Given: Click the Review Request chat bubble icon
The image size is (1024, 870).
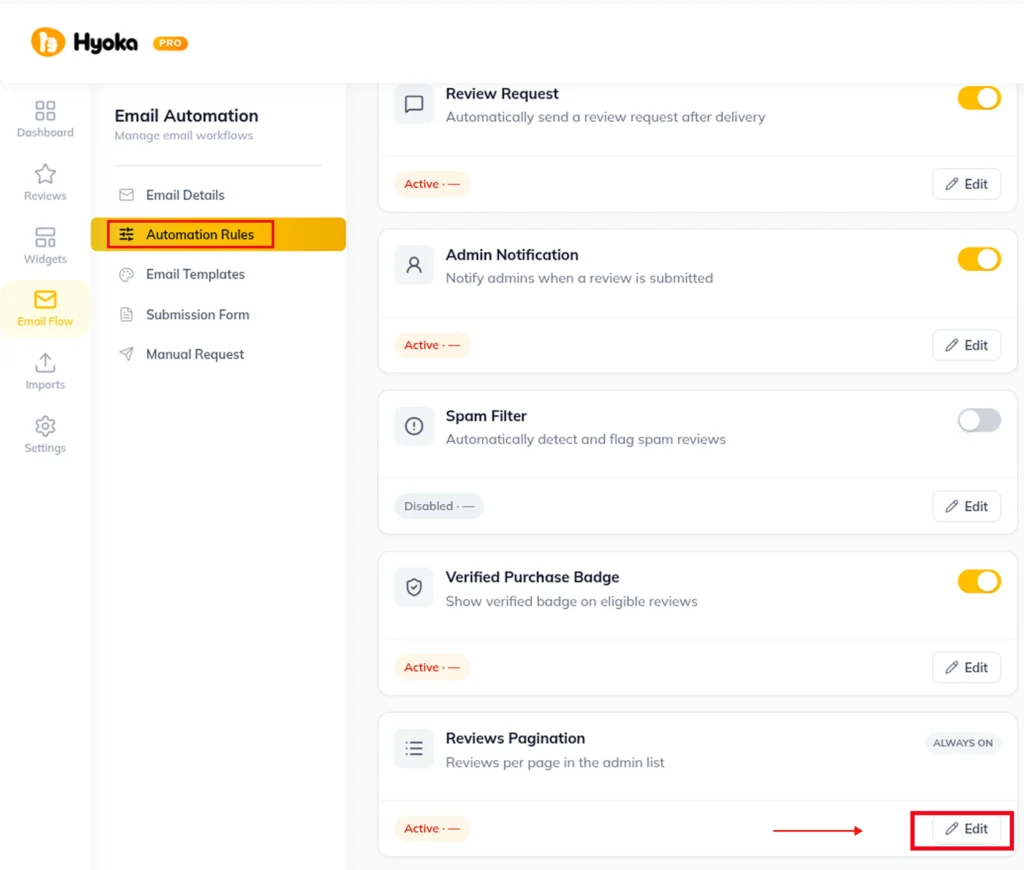Looking at the screenshot, I should point(414,104).
